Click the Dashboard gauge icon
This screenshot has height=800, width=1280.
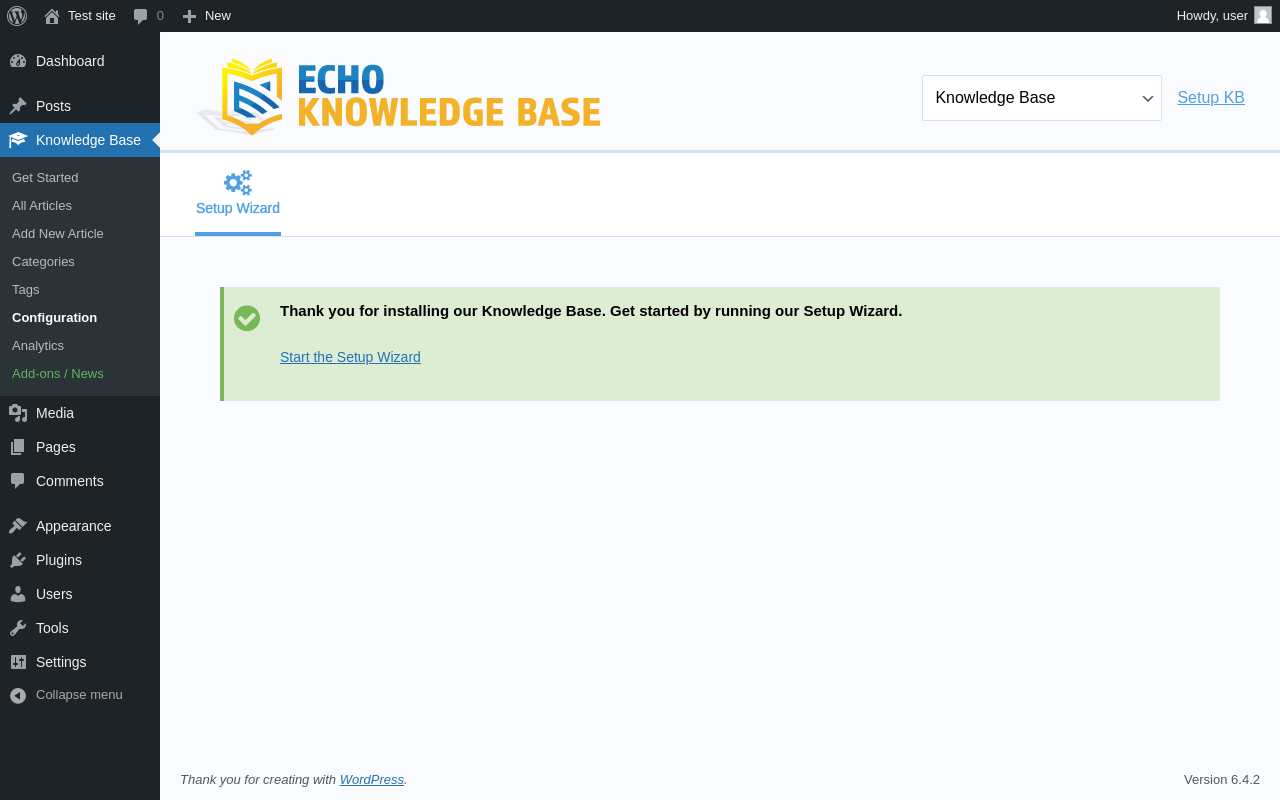18,61
